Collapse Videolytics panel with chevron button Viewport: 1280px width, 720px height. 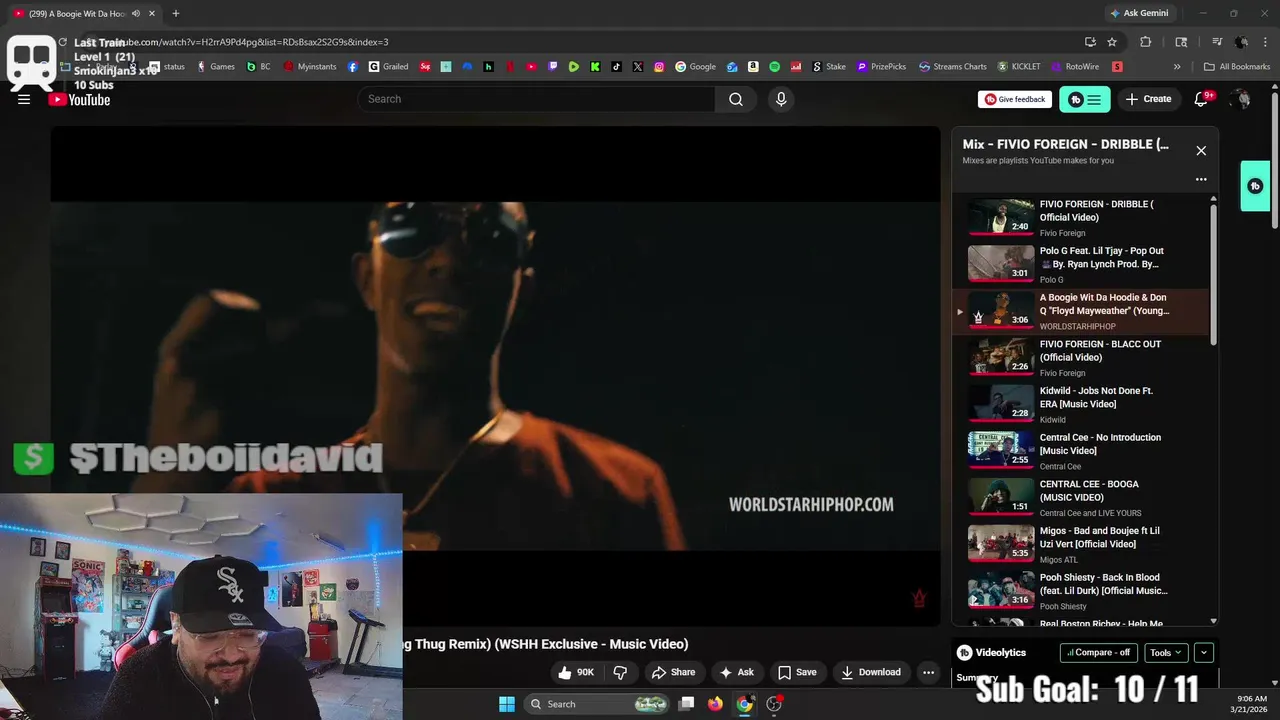[x=1204, y=653]
